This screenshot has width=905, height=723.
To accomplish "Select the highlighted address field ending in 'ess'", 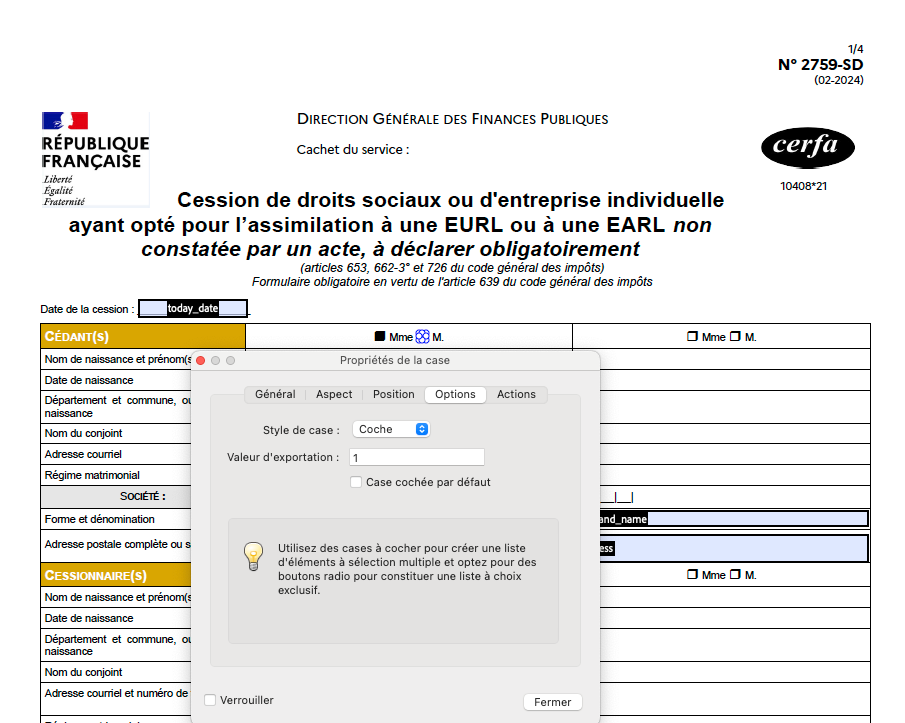I will [x=734, y=548].
